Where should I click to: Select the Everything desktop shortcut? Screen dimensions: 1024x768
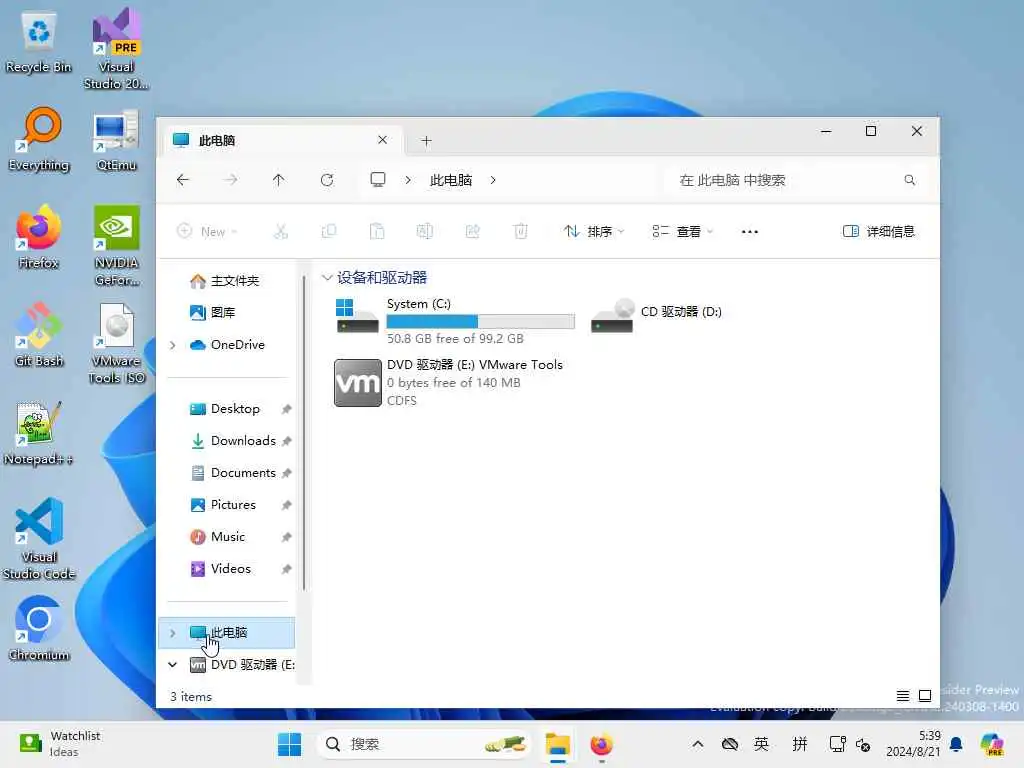[x=39, y=139]
